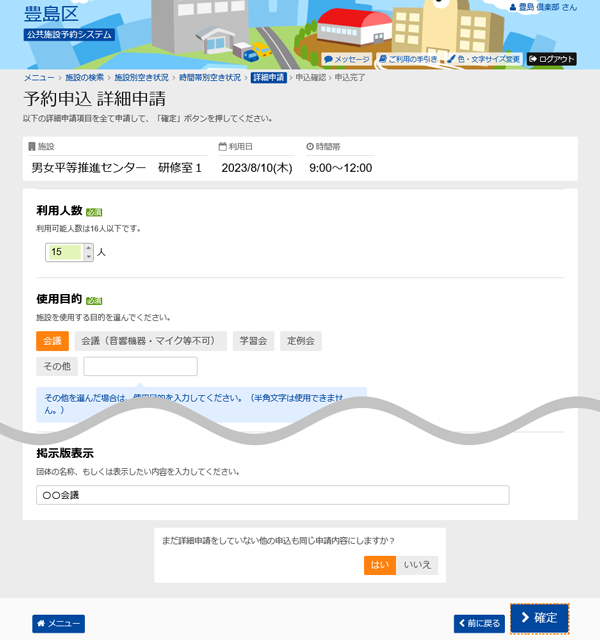The width and height of the screenshot is (600, 640).
Task: Go to メニュー breadcrumb link
Action: pyautogui.click(x=39, y=78)
